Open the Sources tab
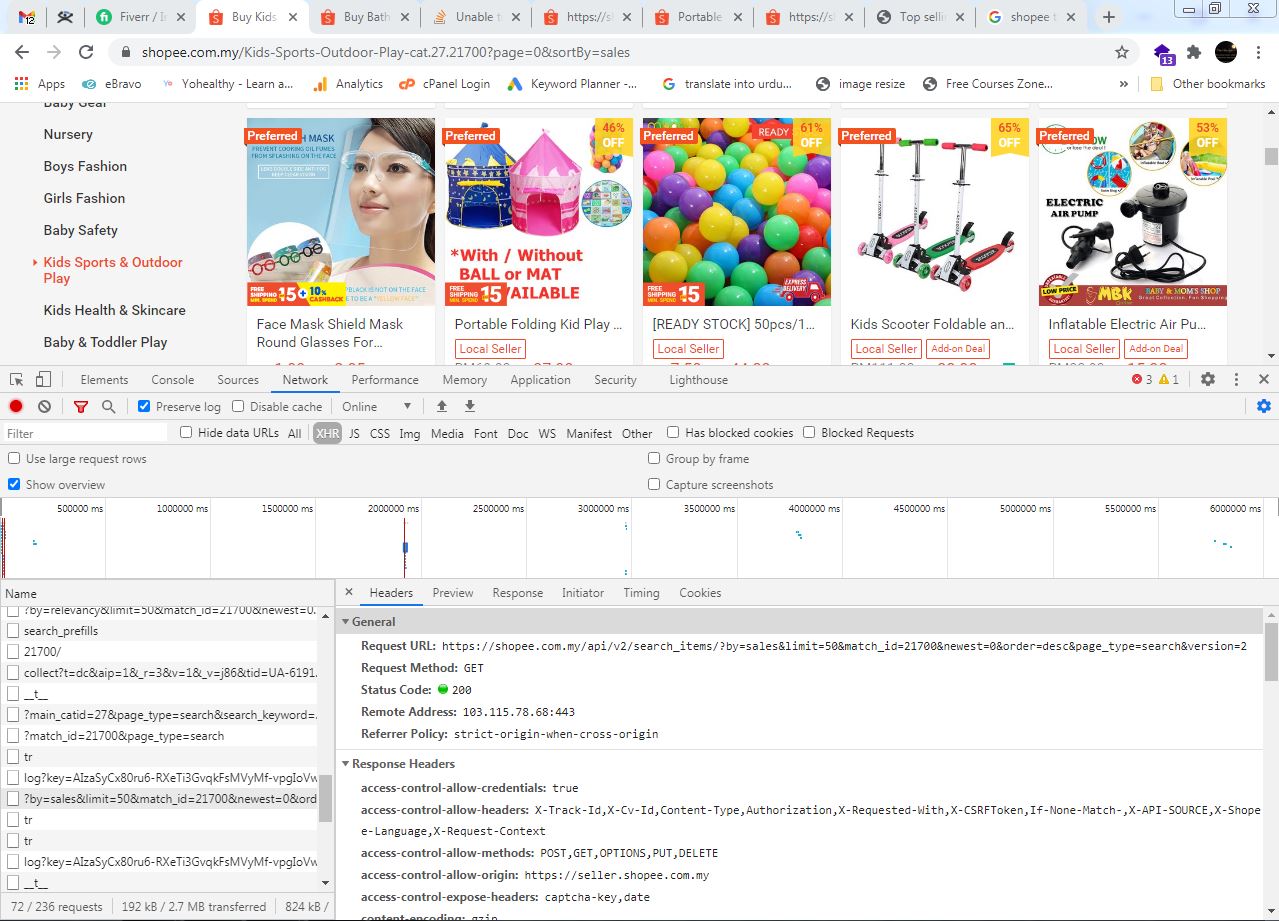 (x=238, y=379)
